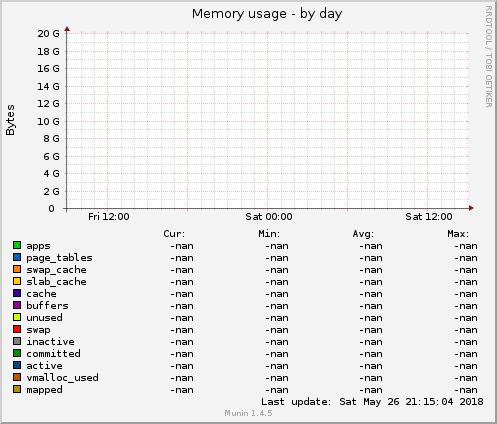The width and height of the screenshot is (497, 424).
Task: Click the yellow slab_cache legend swatch
Action: [17, 281]
